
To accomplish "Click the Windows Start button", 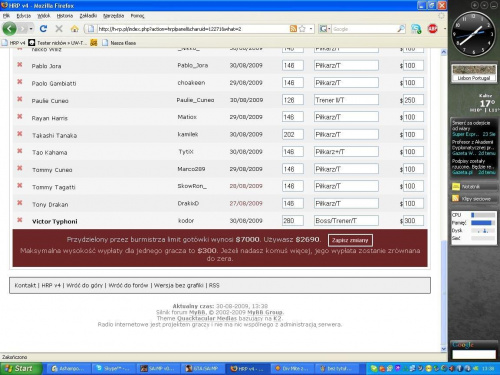I will point(21,368).
